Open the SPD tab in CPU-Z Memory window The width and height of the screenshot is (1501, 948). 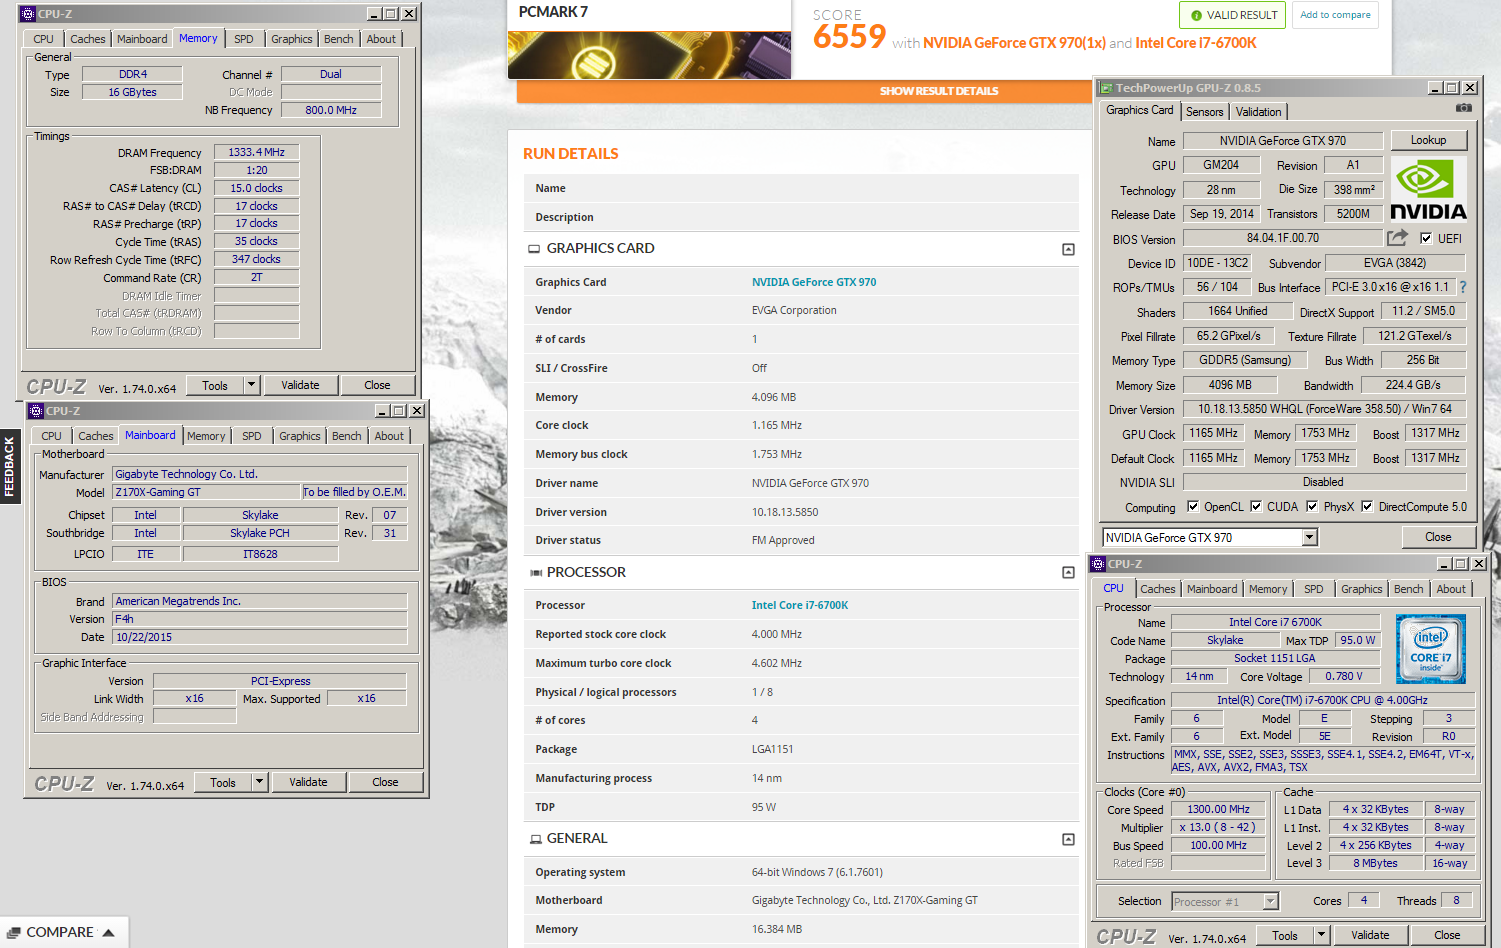tap(244, 39)
